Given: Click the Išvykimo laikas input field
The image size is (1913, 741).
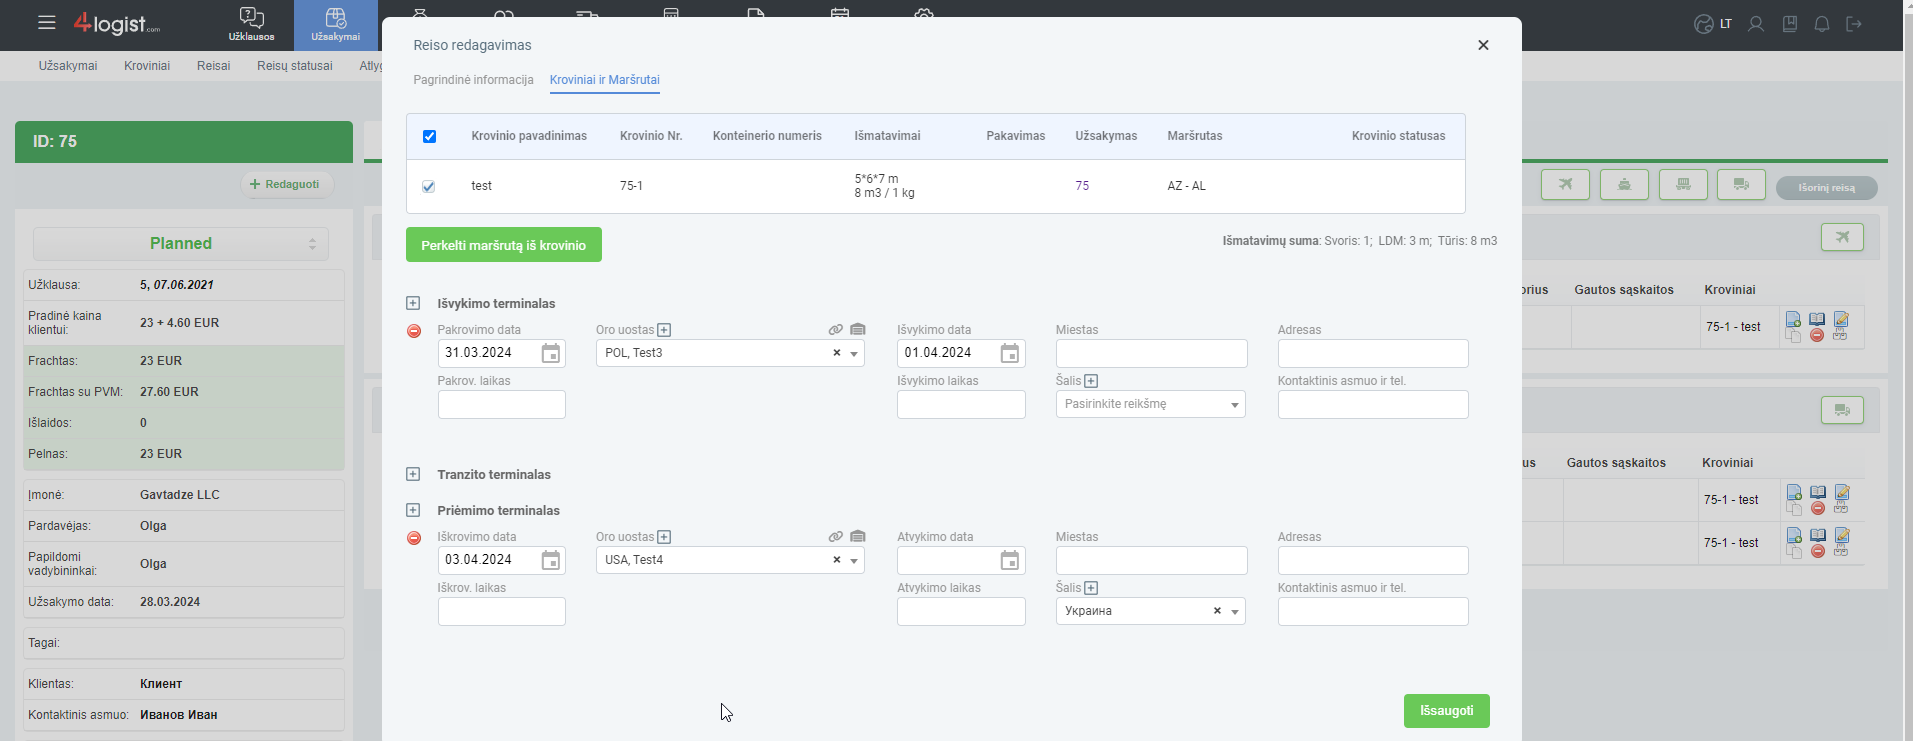Looking at the screenshot, I should coord(961,404).
